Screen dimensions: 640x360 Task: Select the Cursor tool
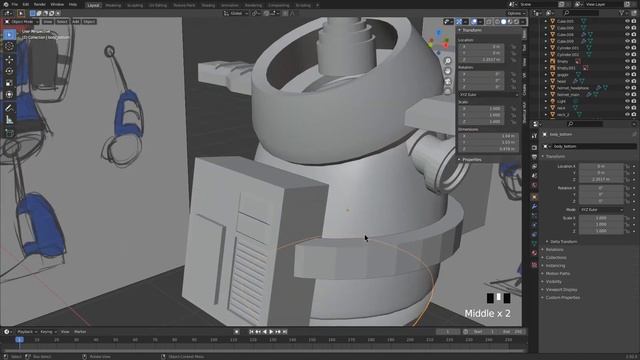coord(9,46)
